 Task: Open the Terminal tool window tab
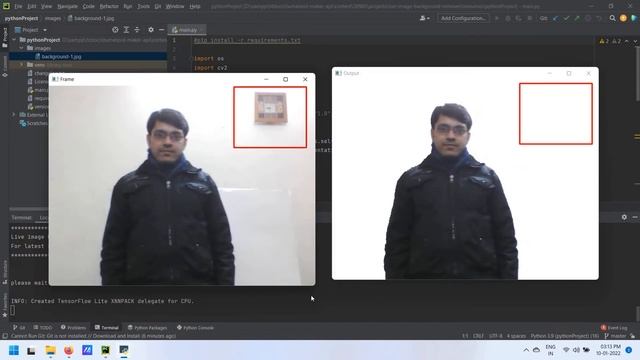point(107,328)
